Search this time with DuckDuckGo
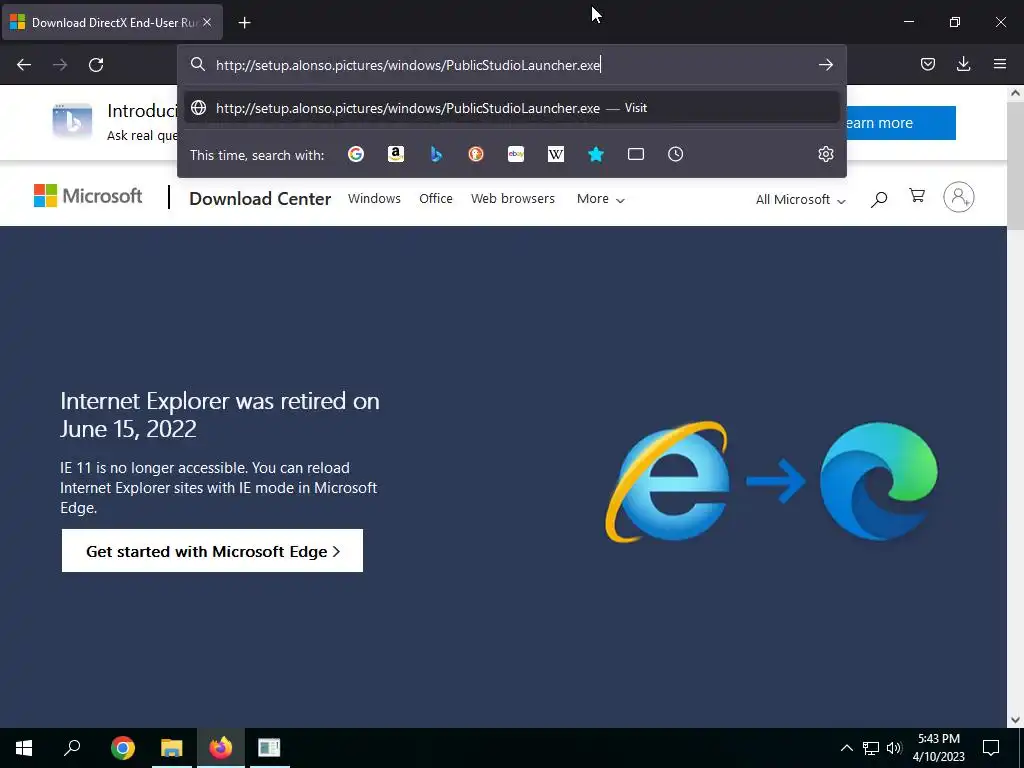1024x768 pixels. 476,154
